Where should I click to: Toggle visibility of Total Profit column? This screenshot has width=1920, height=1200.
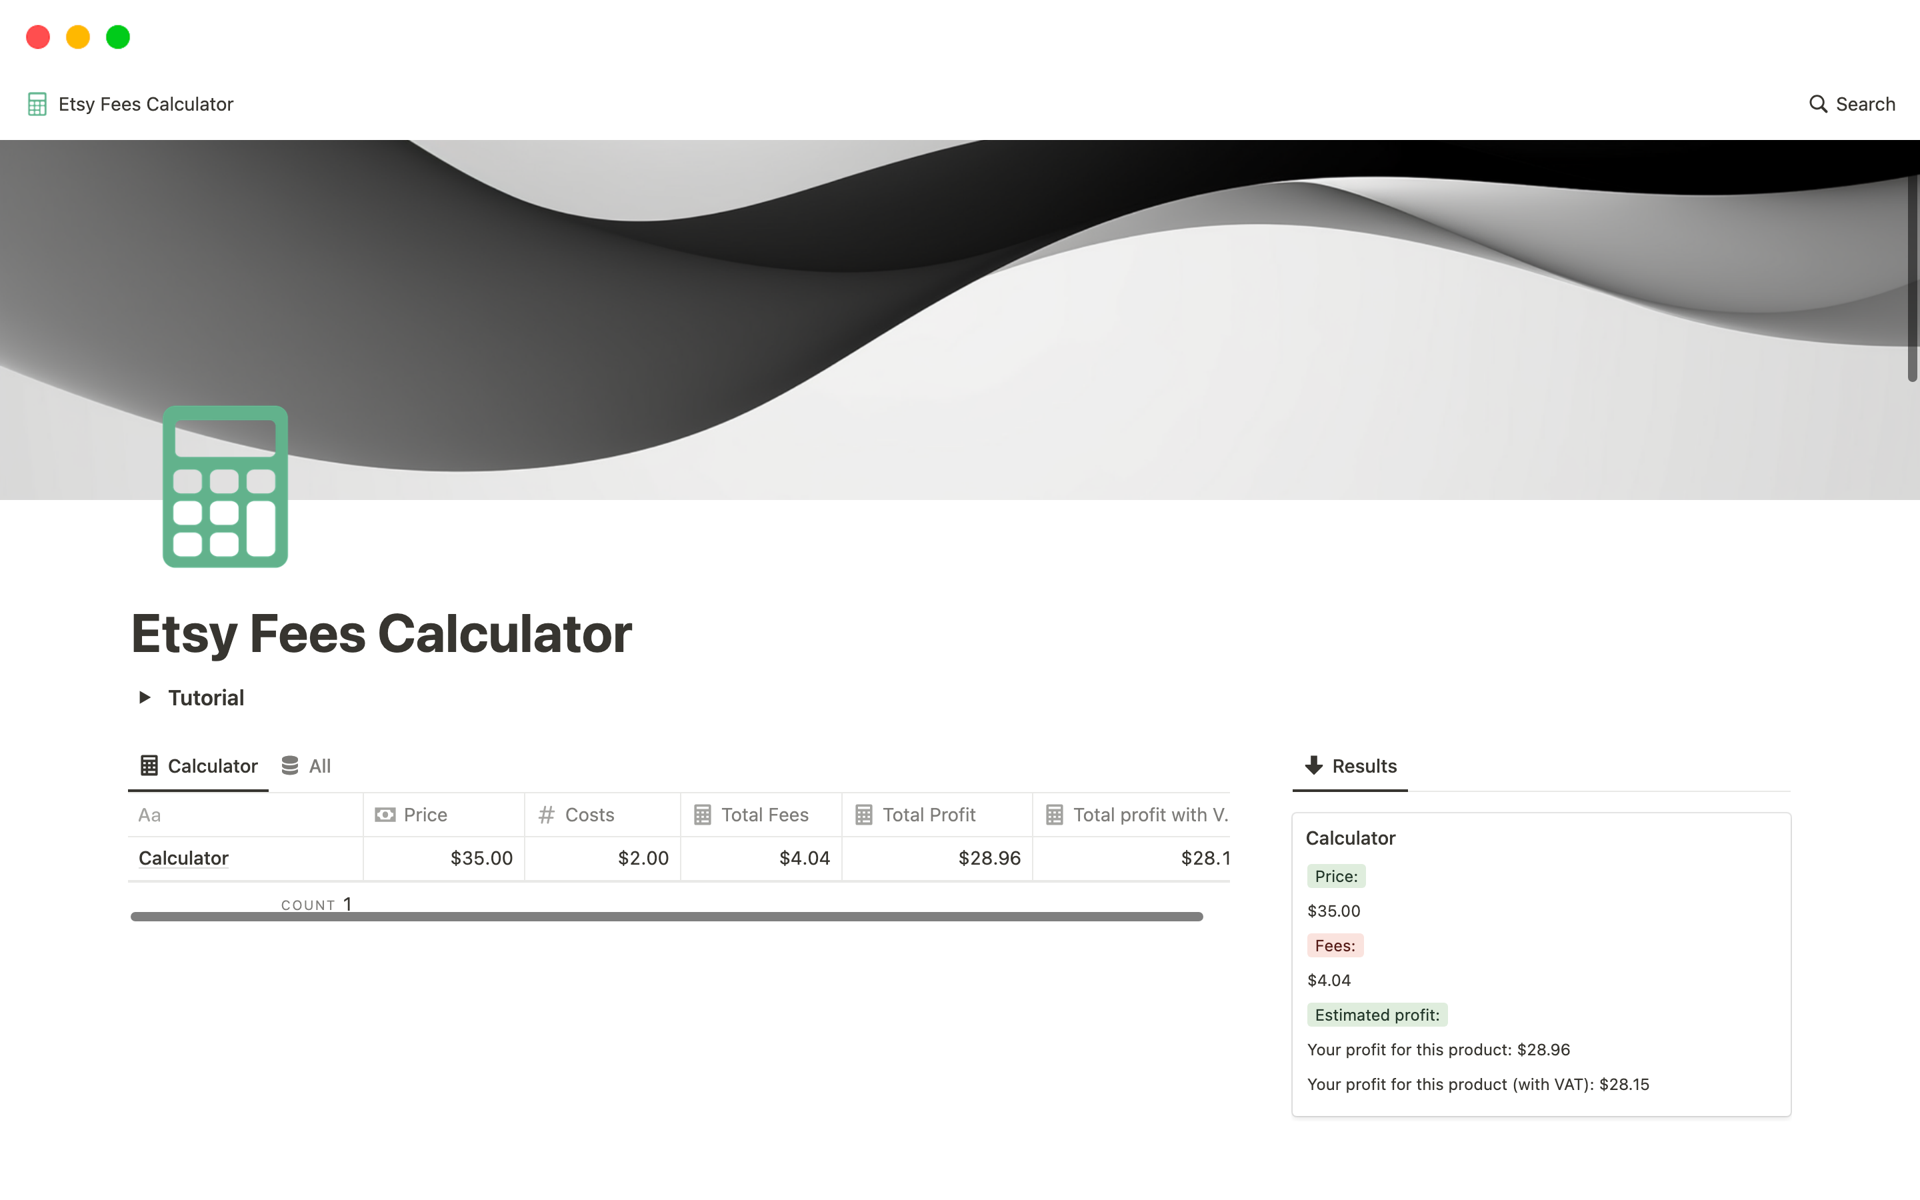coord(928,813)
